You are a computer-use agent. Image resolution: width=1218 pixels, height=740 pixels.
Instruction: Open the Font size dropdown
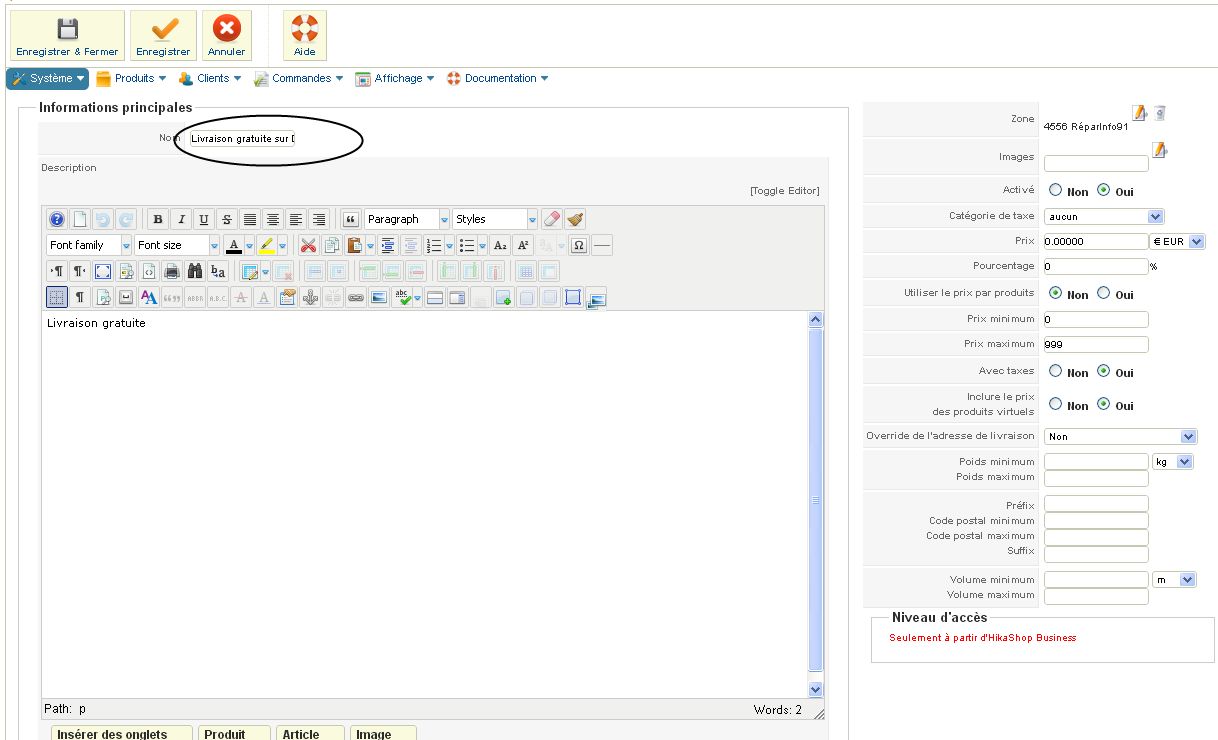coord(177,245)
